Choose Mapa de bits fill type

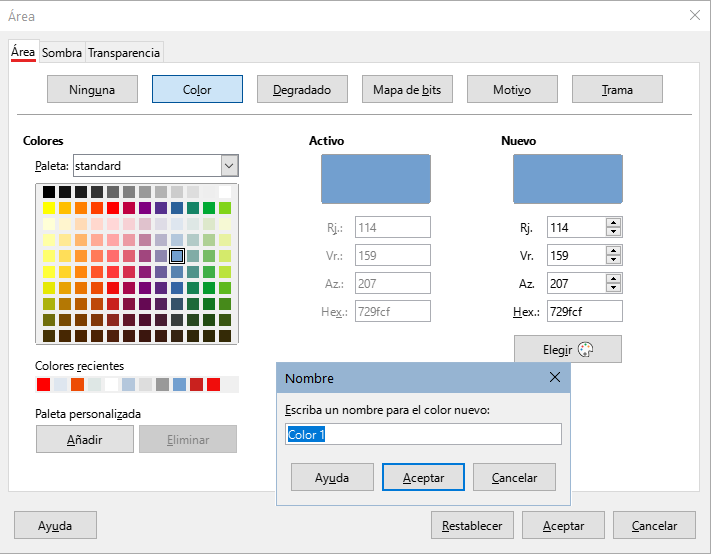click(x=407, y=89)
